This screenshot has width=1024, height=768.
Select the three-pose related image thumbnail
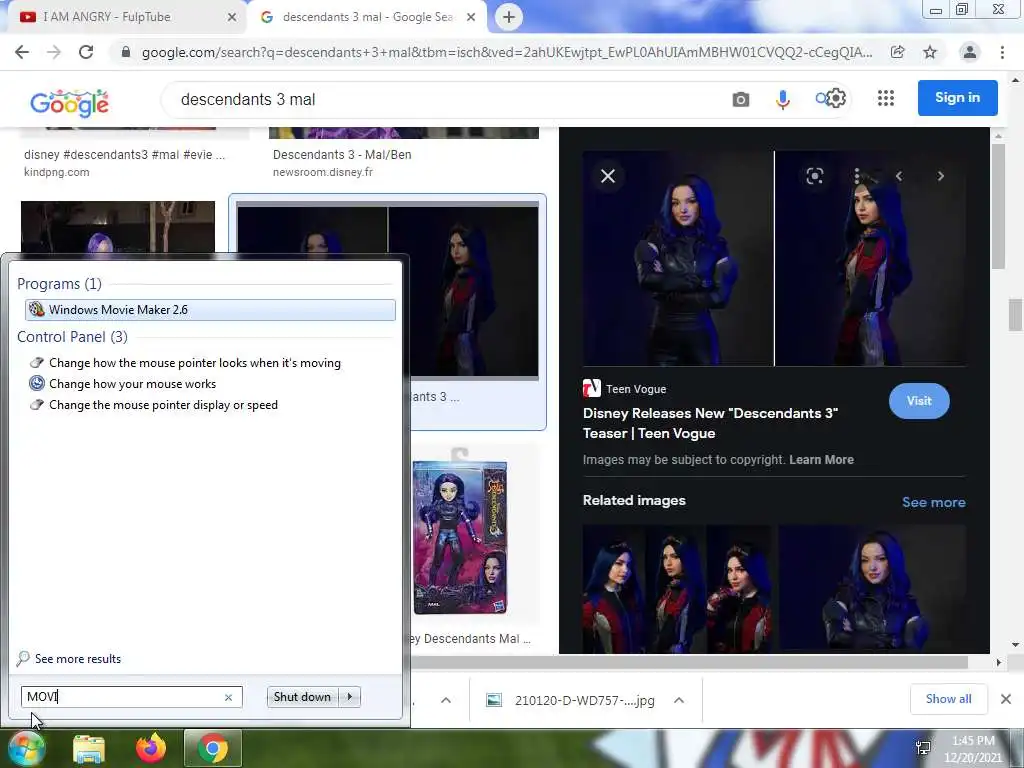[x=676, y=588]
